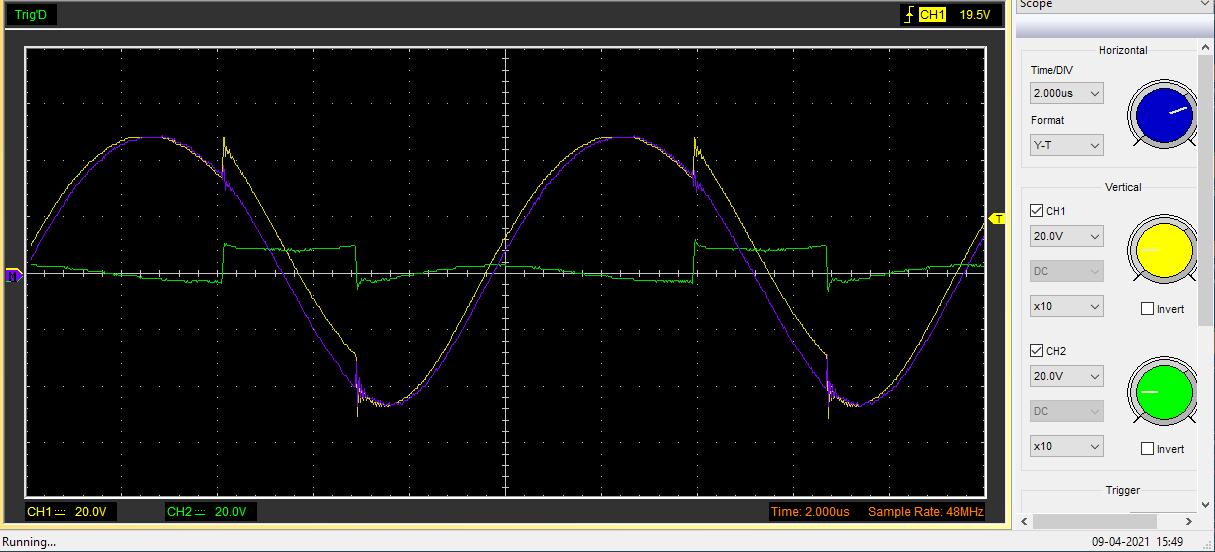The width and height of the screenshot is (1215, 552).
Task: Click the Time: 2.000us readout
Action: (x=810, y=512)
